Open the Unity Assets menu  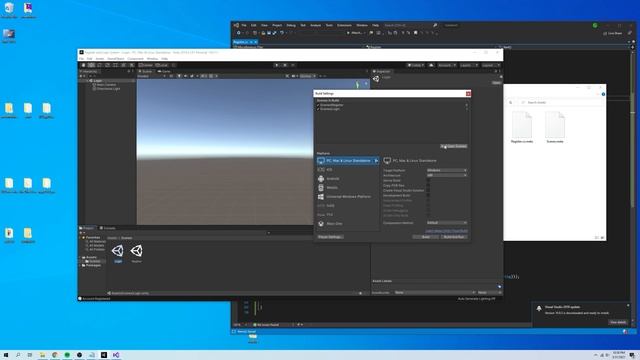tap(100, 59)
